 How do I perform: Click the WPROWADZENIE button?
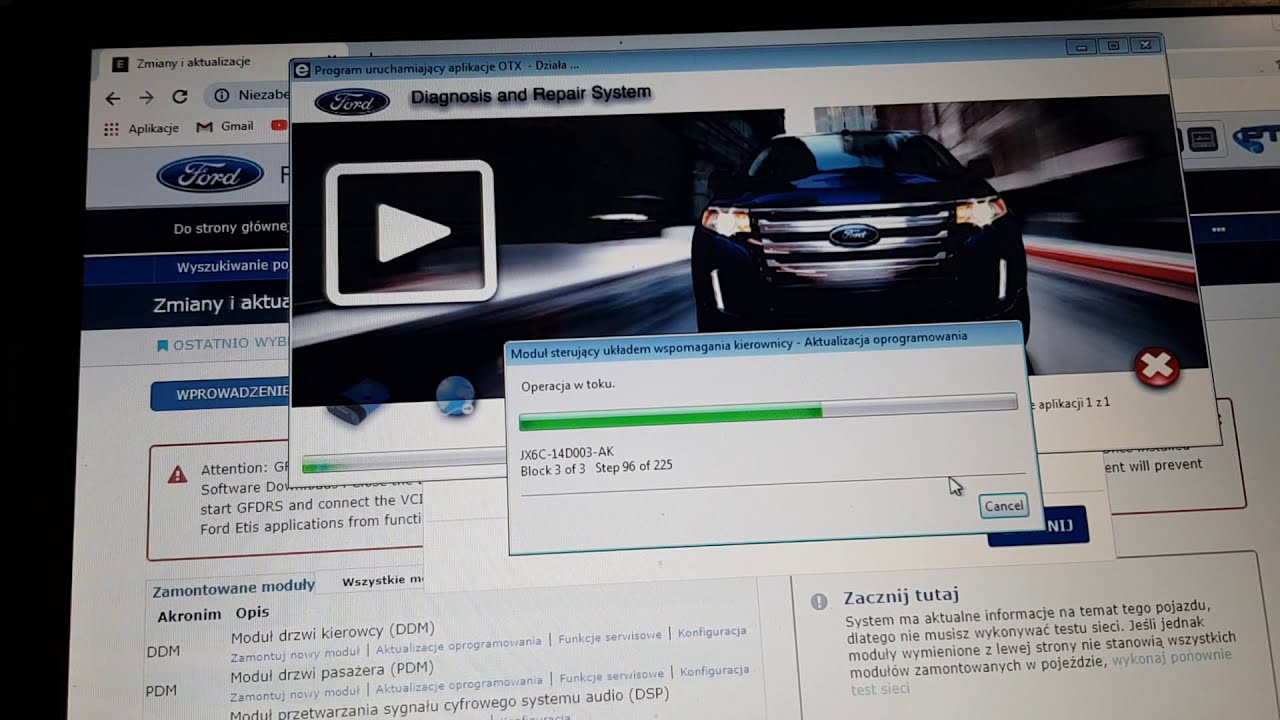(x=221, y=394)
